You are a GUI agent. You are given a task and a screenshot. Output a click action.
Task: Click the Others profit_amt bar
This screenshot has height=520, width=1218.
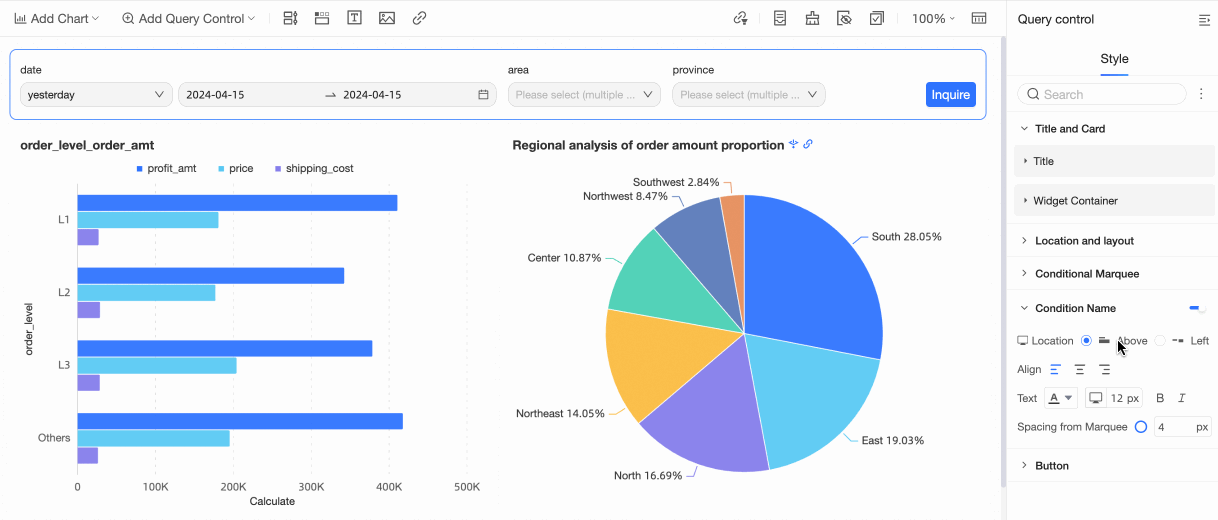click(240, 421)
